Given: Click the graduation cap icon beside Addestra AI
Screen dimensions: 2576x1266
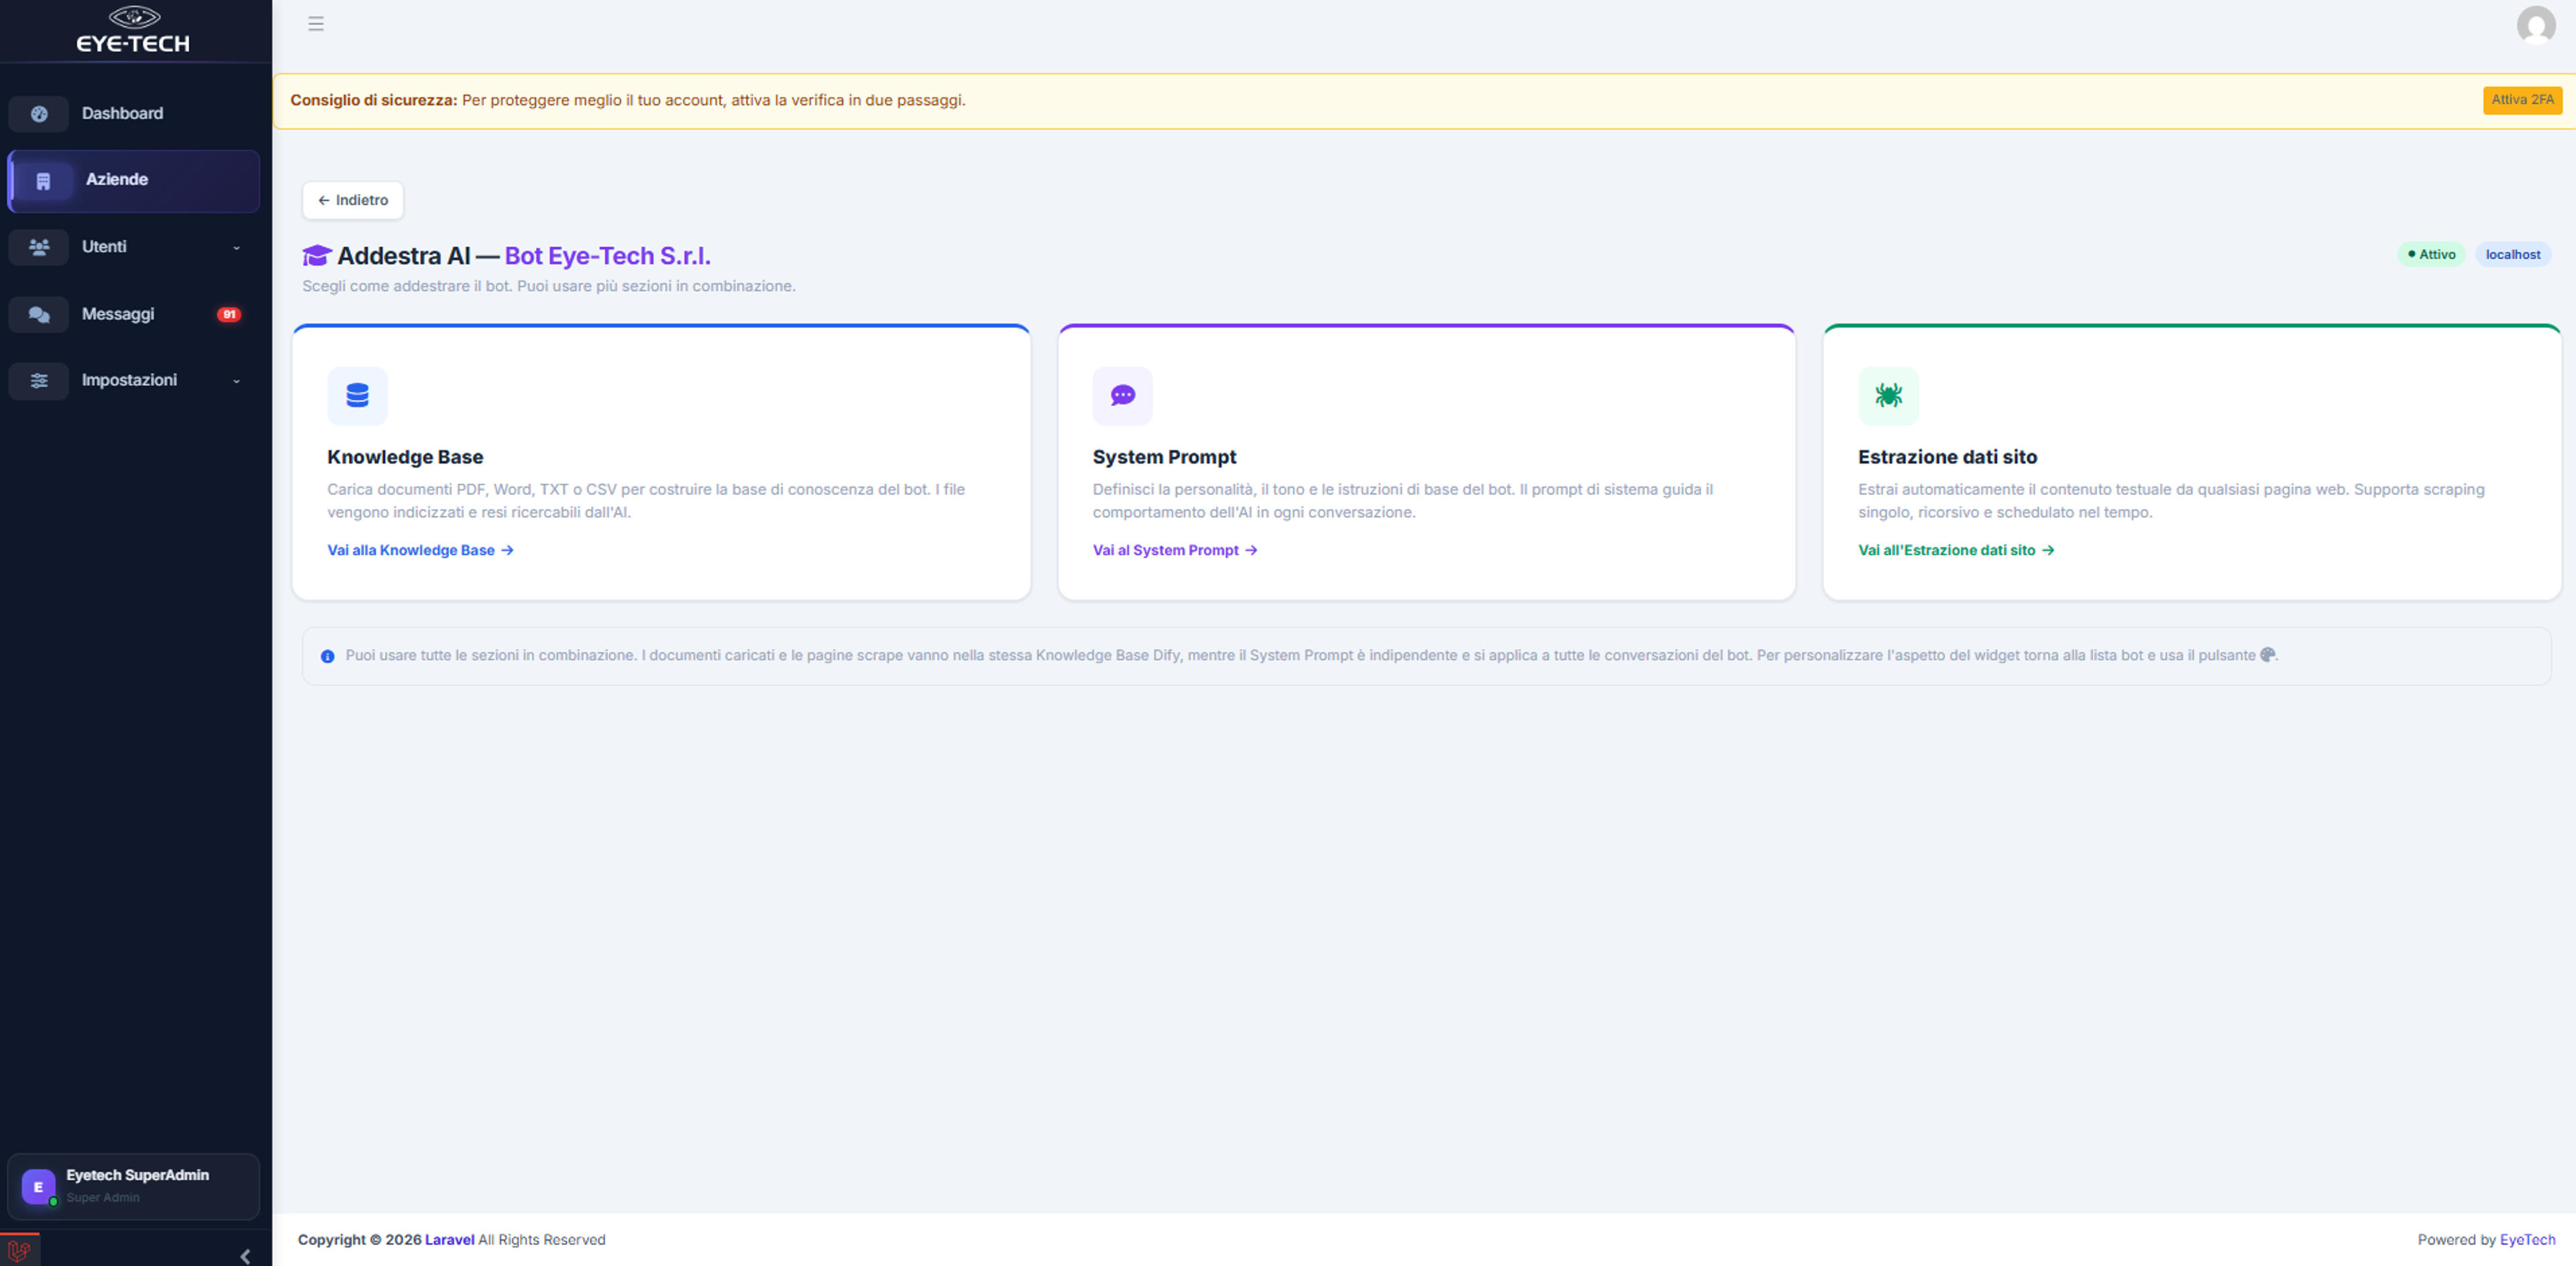Looking at the screenshot, I should click(x=317, y=256).
